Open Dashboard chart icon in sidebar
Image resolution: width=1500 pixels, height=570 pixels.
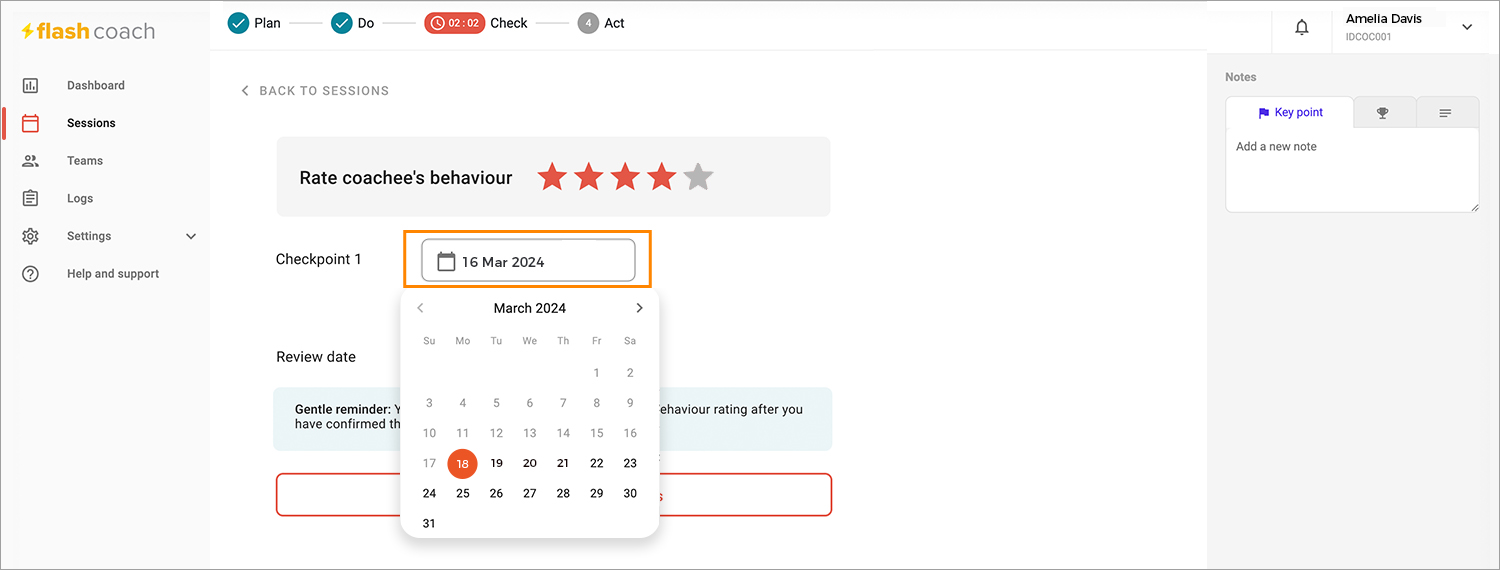click(x=30, y=86)
